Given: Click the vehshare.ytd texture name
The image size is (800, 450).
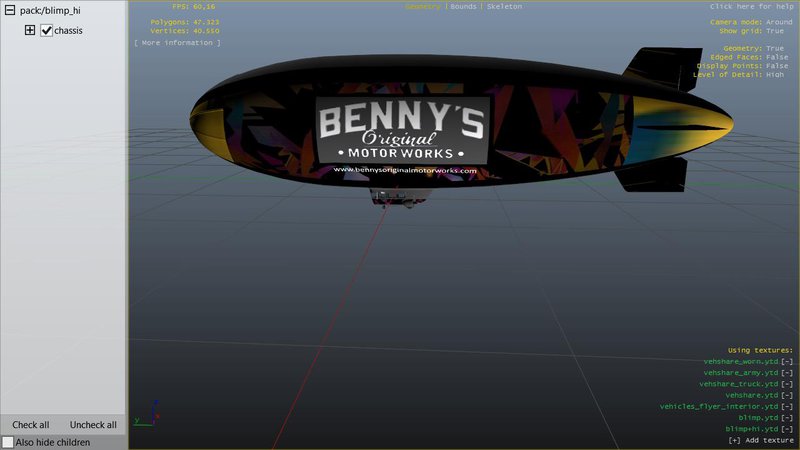Looking at the screenshot, I should (x=752, y=395).
